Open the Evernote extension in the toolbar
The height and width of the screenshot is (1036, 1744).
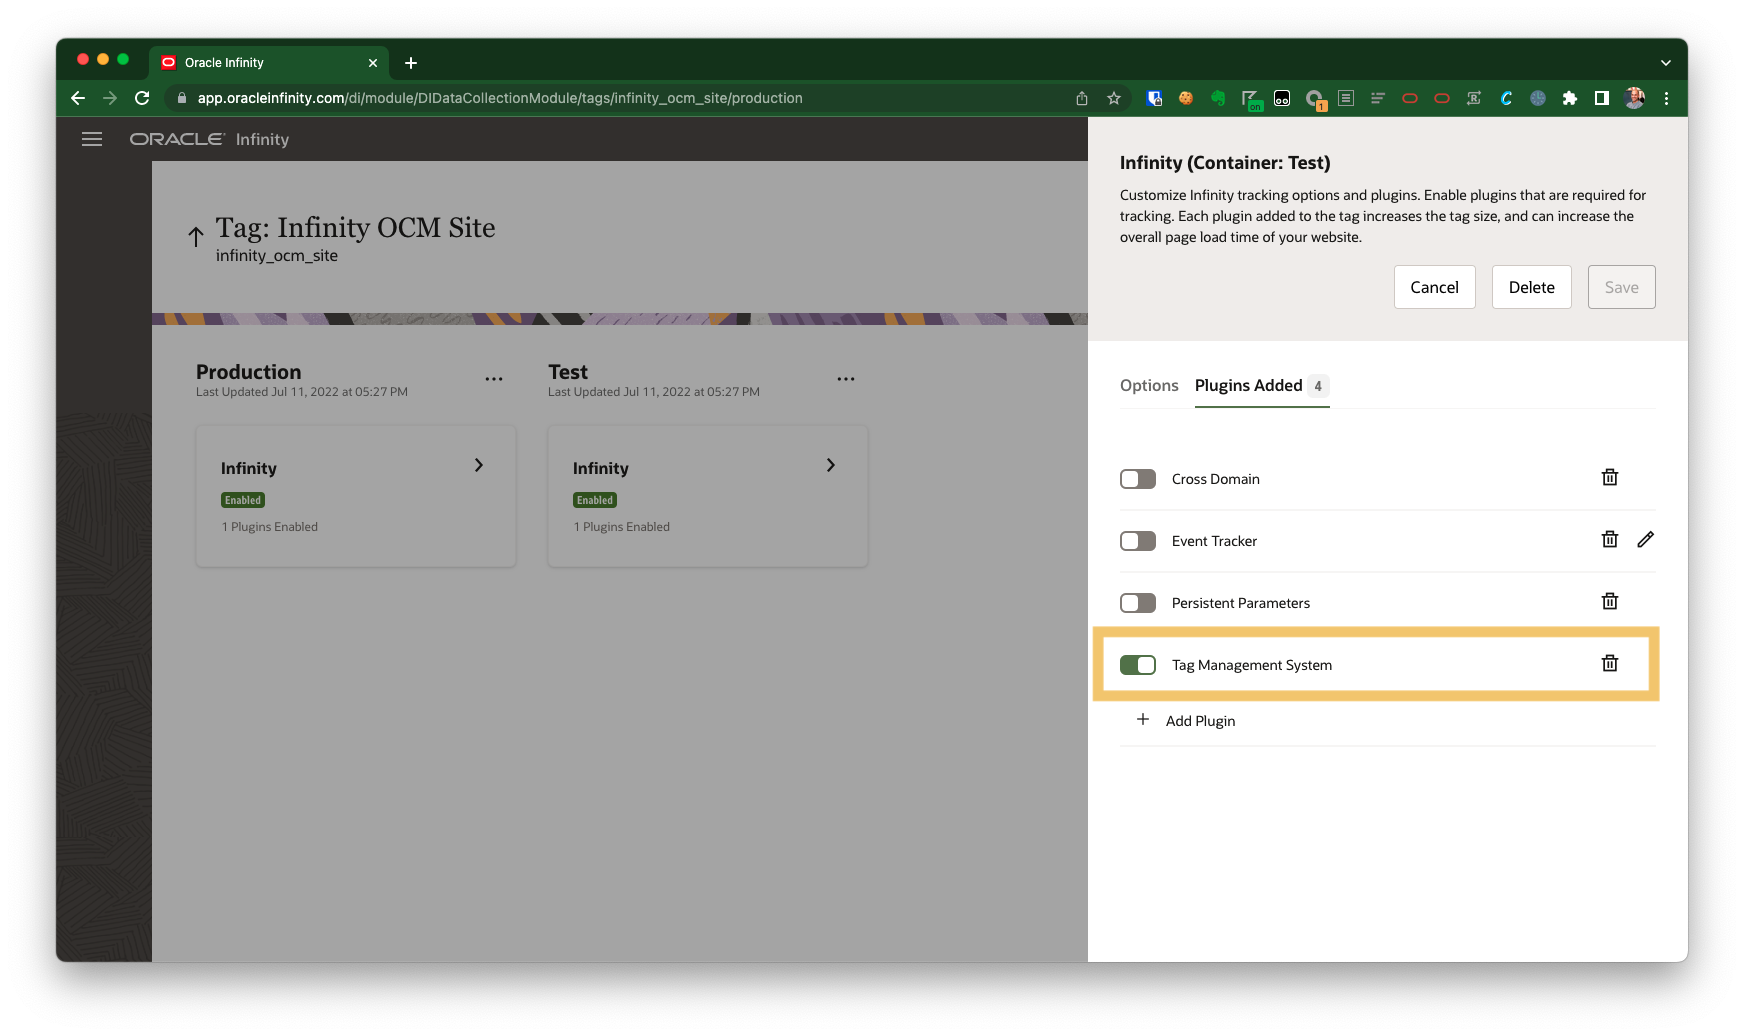1217,98
